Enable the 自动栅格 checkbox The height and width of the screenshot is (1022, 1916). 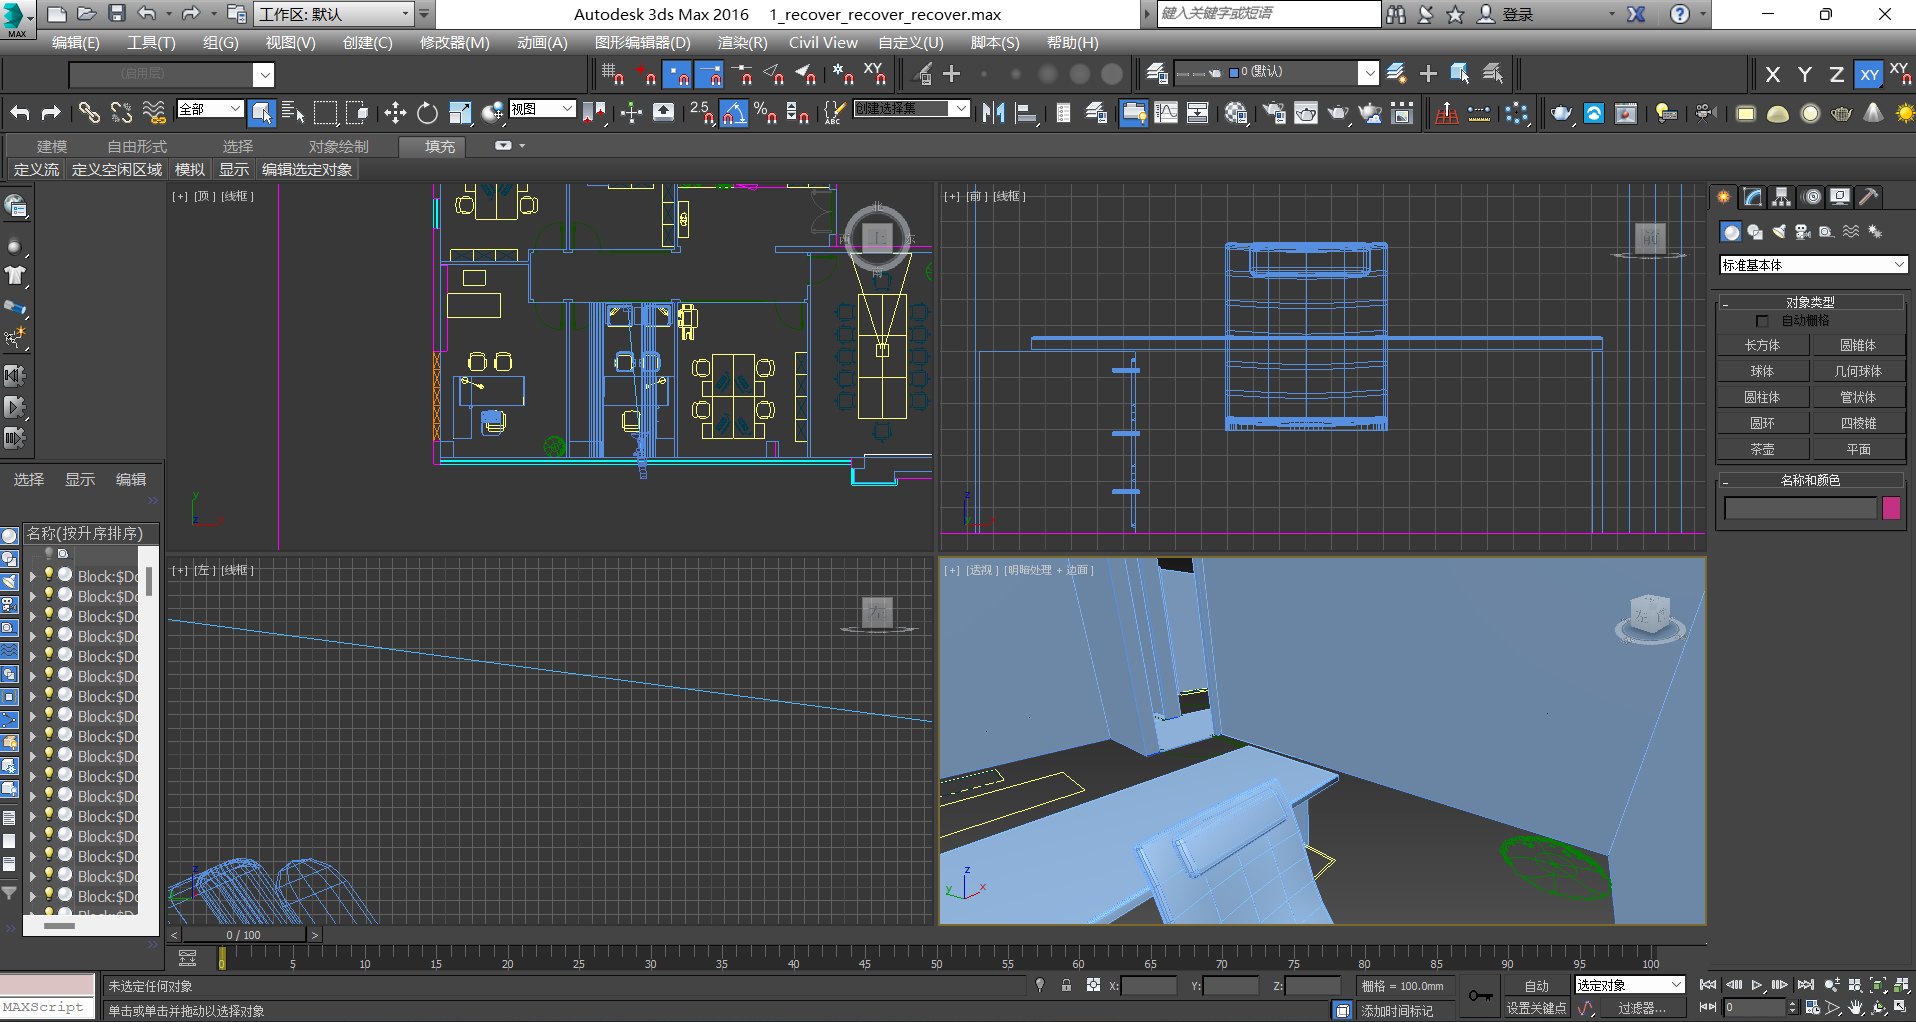(1762, 321)
